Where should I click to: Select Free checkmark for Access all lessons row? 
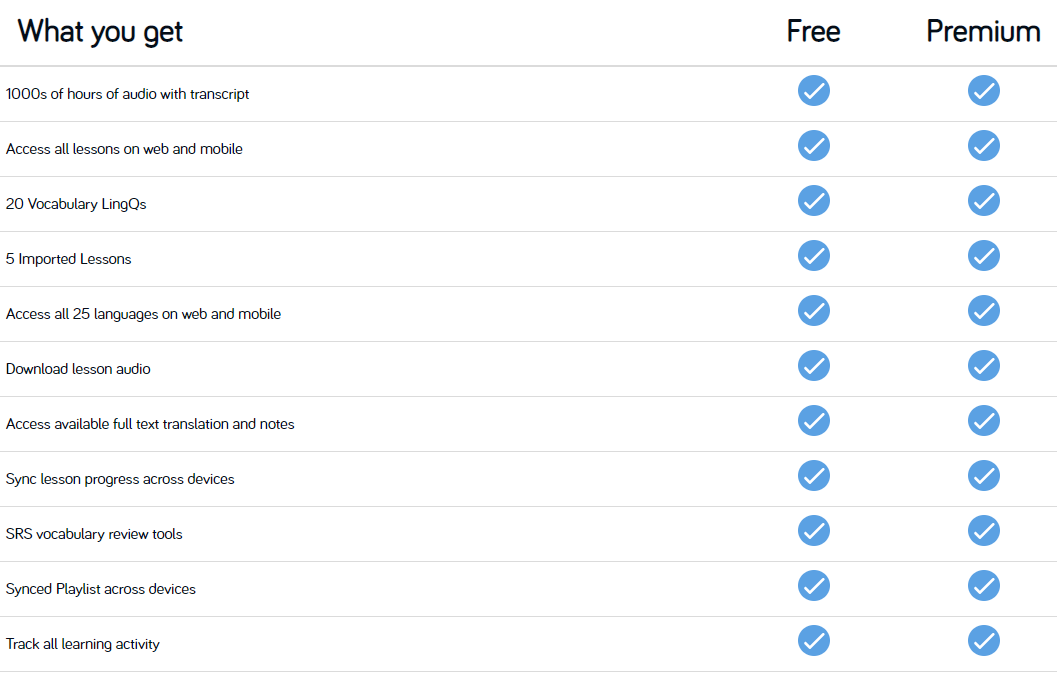814,146
